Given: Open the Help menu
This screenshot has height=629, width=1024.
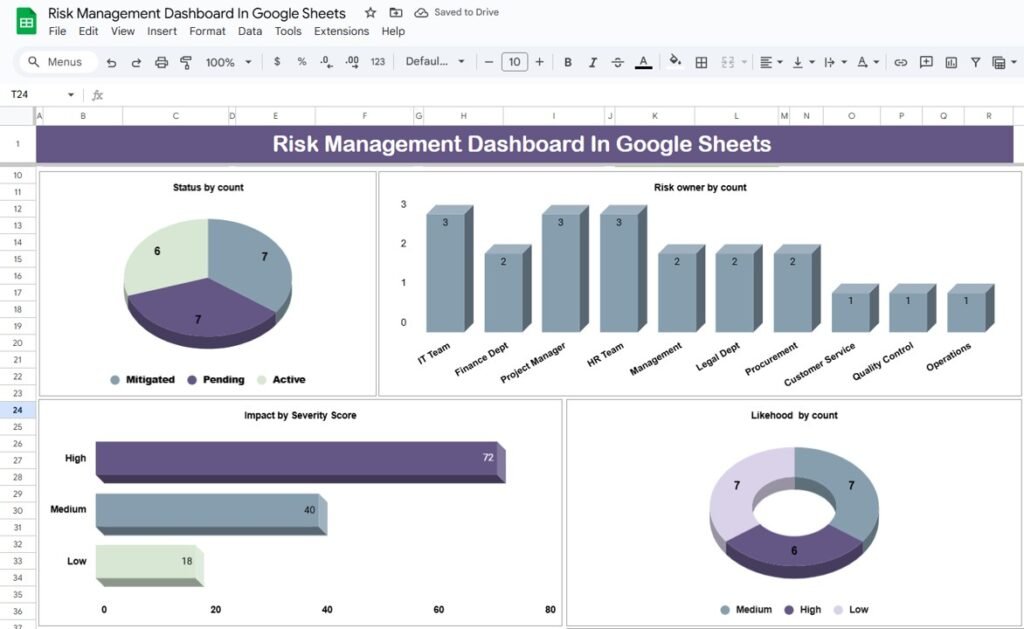Looking at the screenshot, I should tap(393, 31).
